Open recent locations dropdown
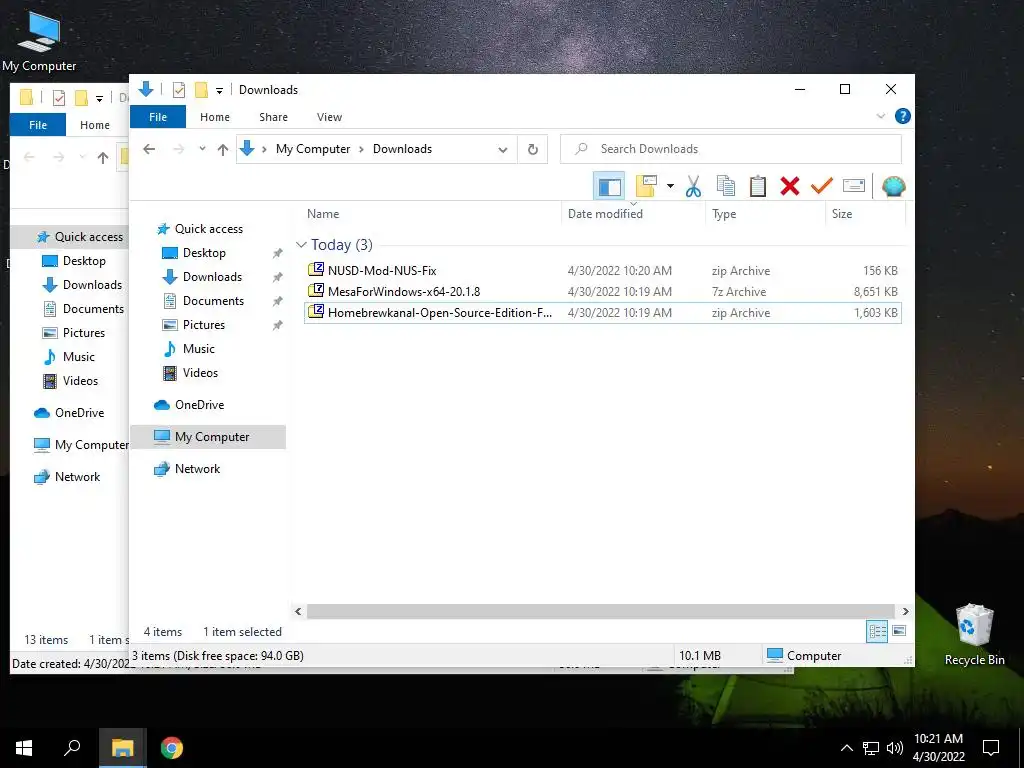This screenshot has width=1024, height=768. pos(202,149)
